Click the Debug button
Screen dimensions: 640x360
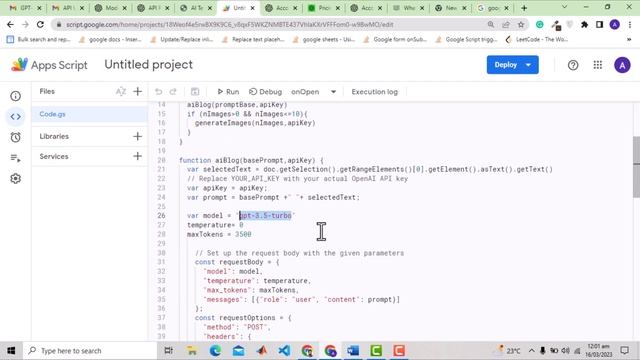pyautogui.click(x=265, y=92)
